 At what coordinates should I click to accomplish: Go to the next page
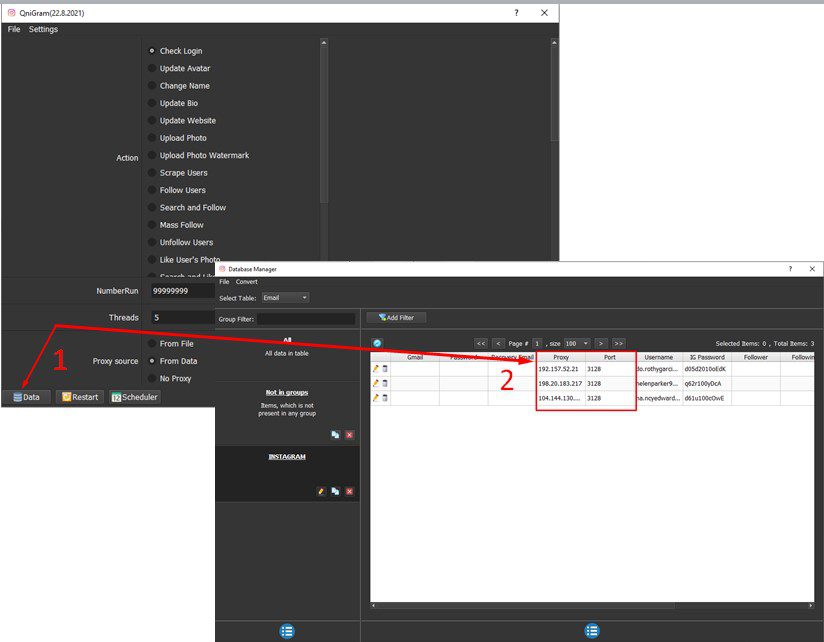[x=601, y=343]
